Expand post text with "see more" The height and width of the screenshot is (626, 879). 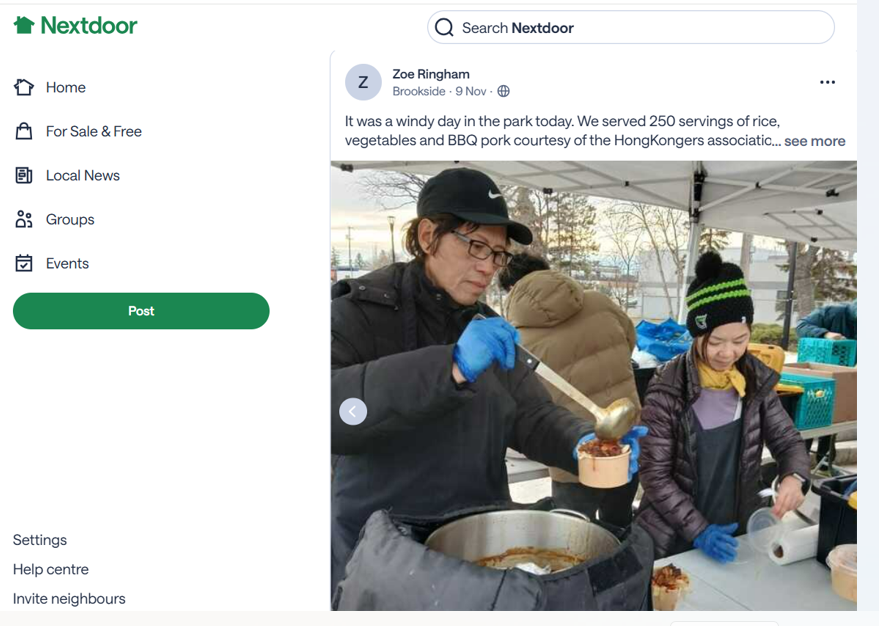point(814,141)
